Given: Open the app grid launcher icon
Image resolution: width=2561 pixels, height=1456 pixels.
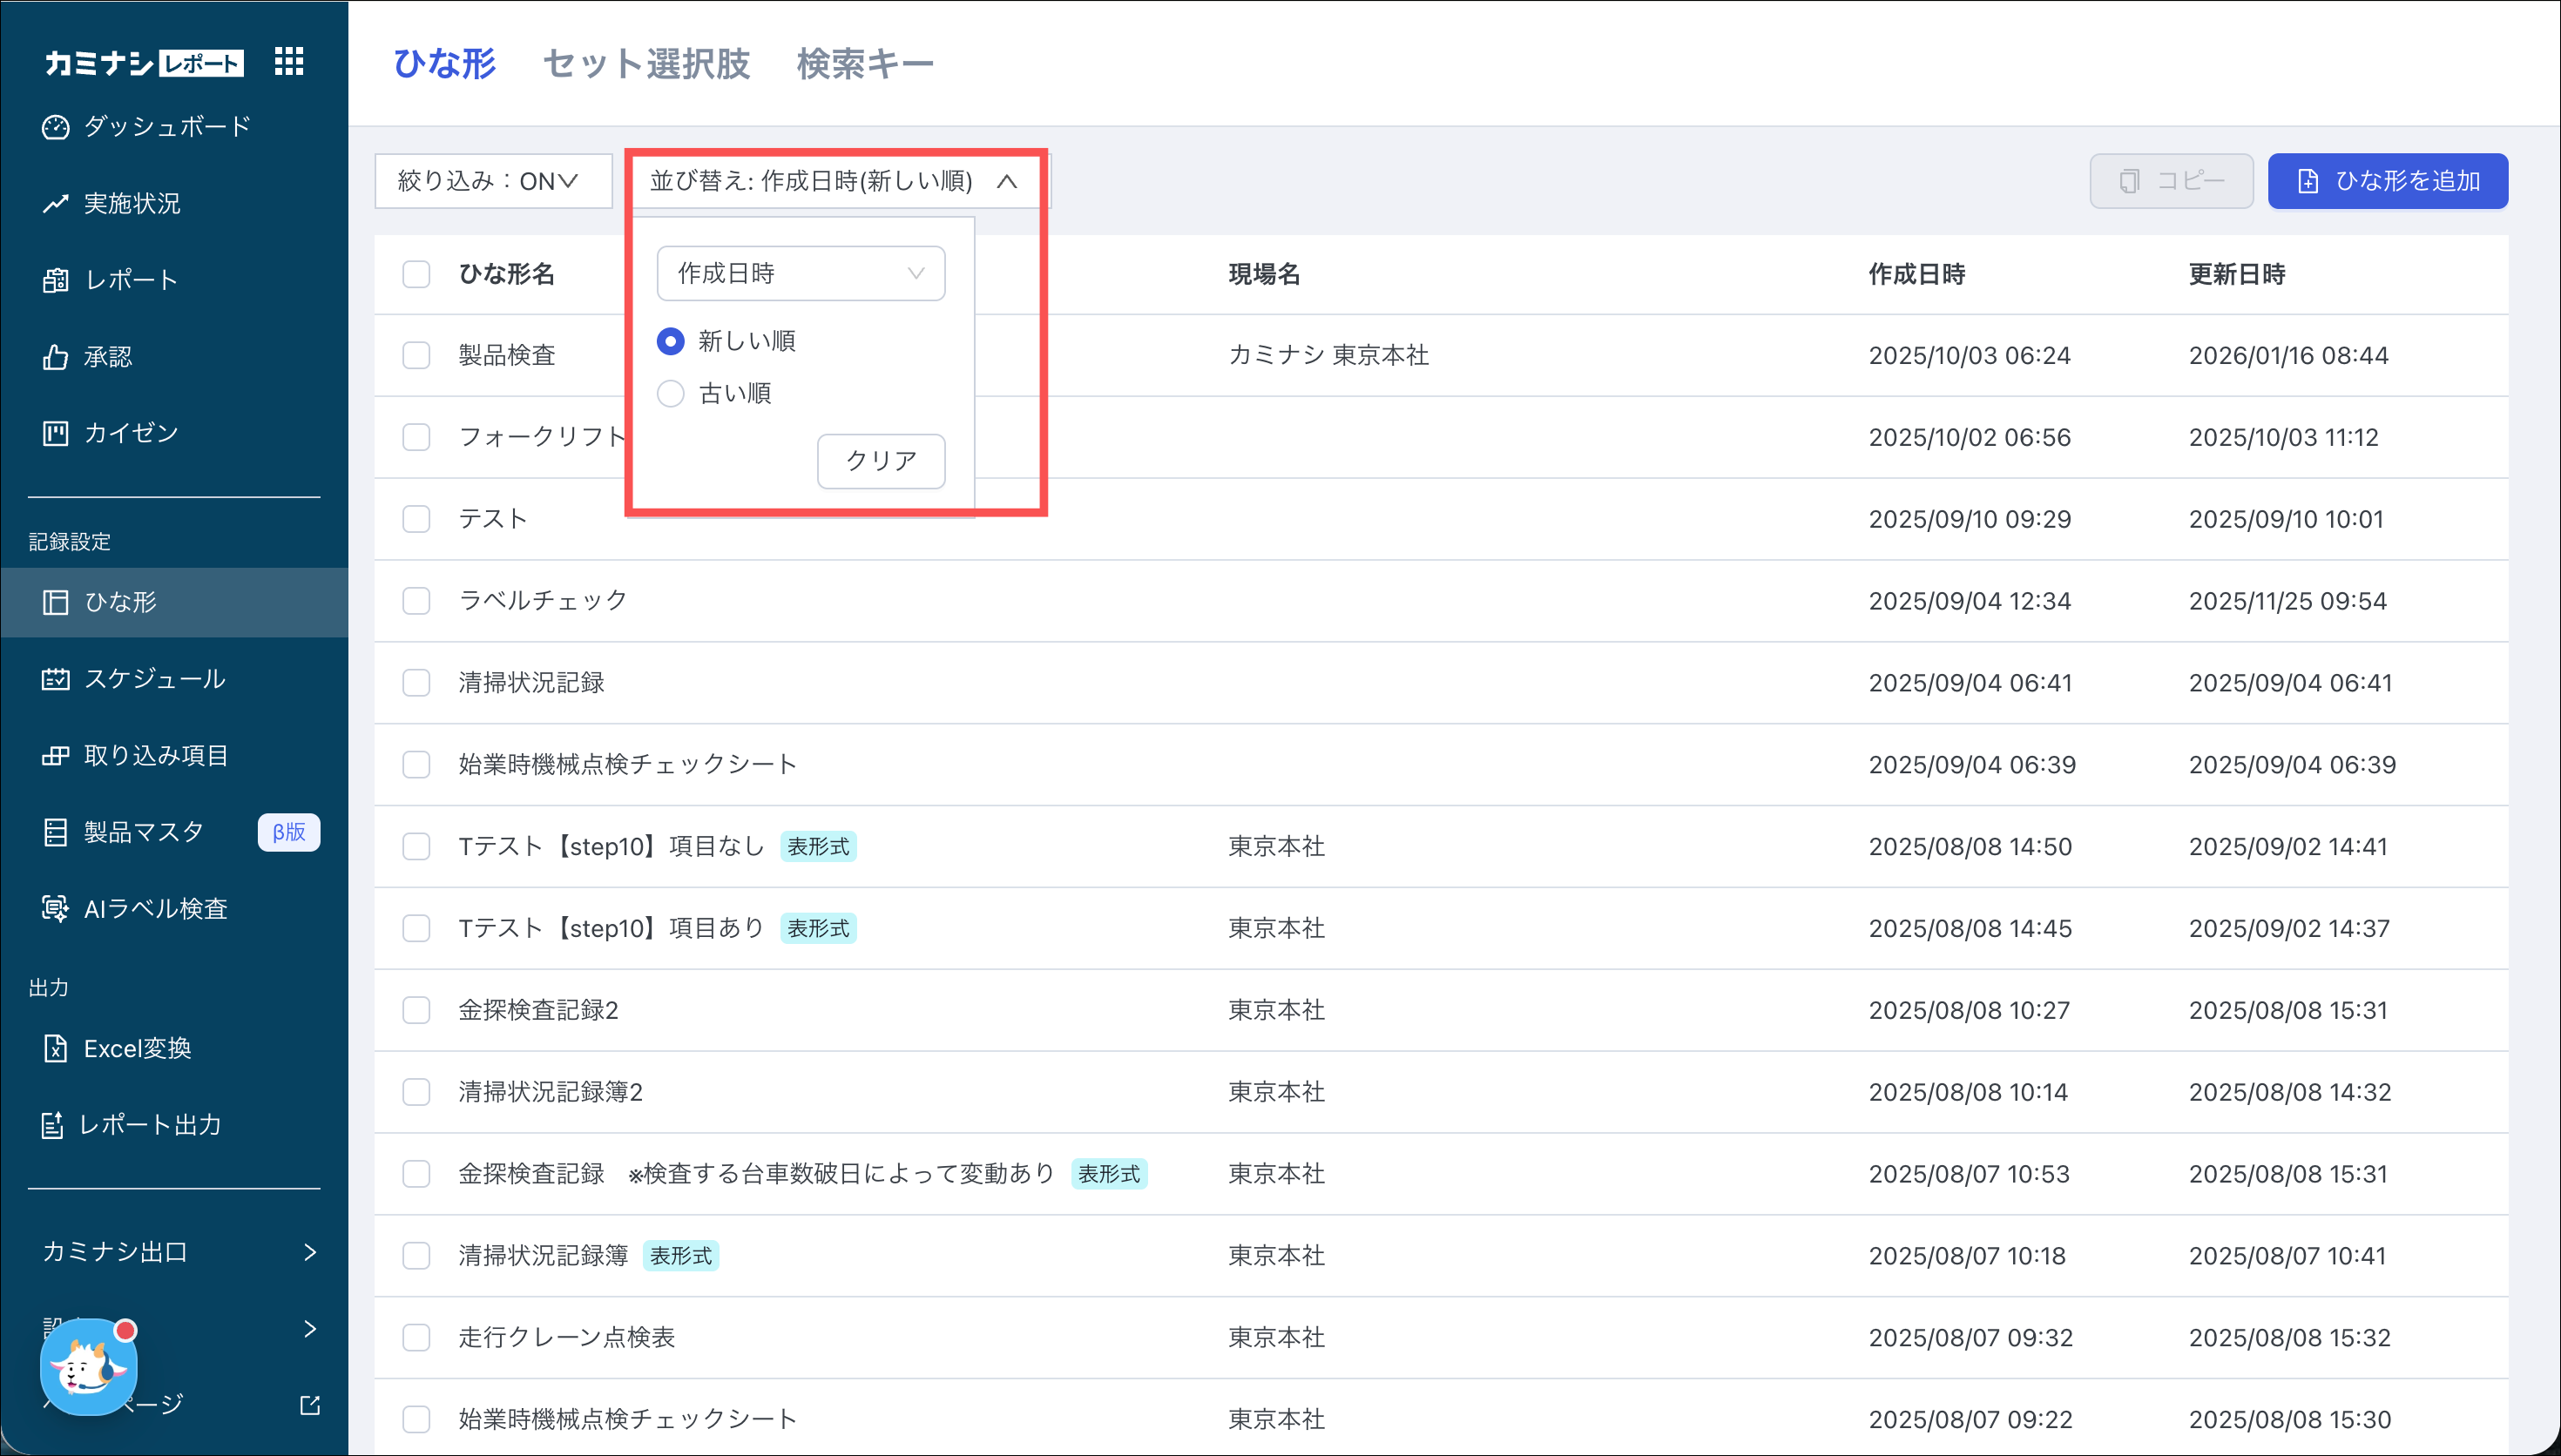Looking at the screenshot, I should pos(289,62).
